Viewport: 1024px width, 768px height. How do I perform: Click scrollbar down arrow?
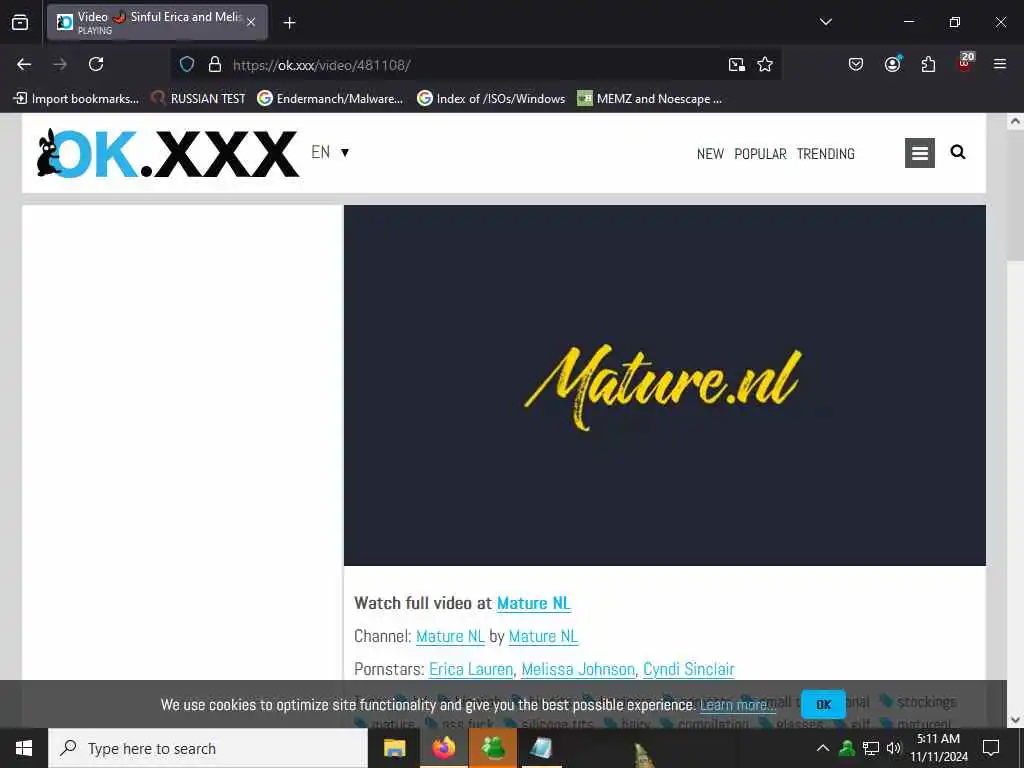pos(1015,720)
